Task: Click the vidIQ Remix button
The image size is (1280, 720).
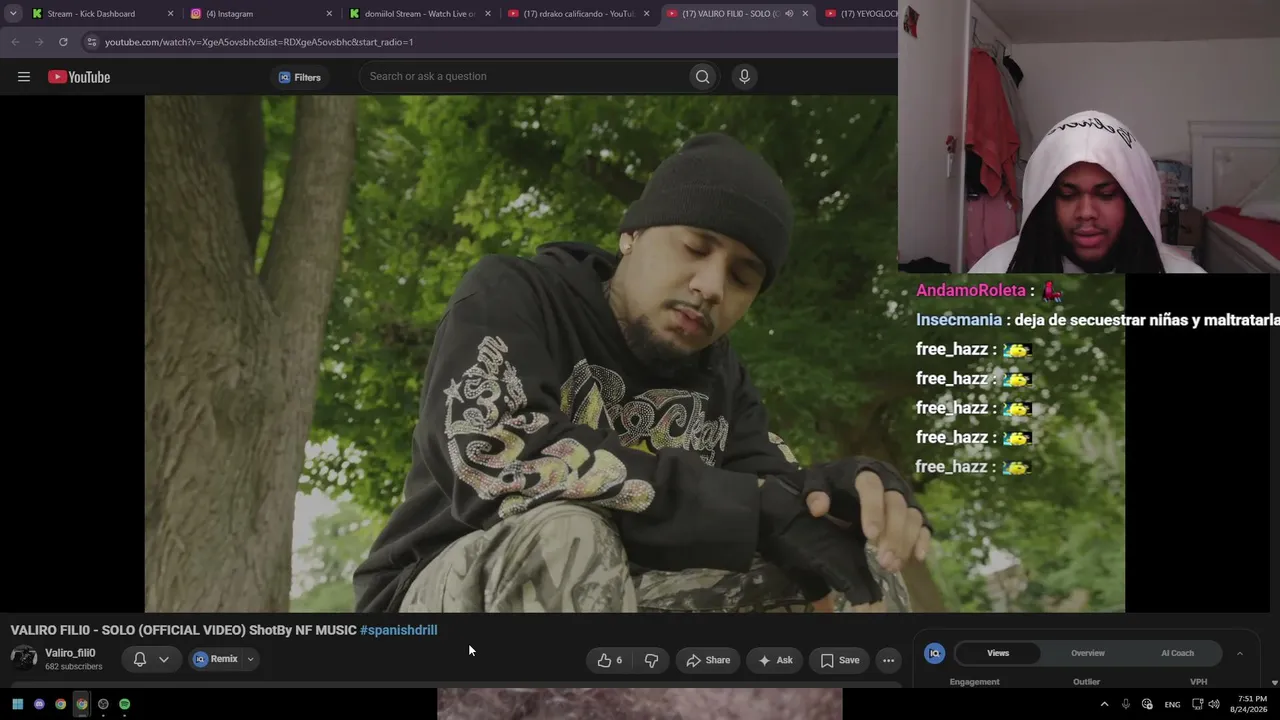Action: pyautogui.click(x=215, y=660)
